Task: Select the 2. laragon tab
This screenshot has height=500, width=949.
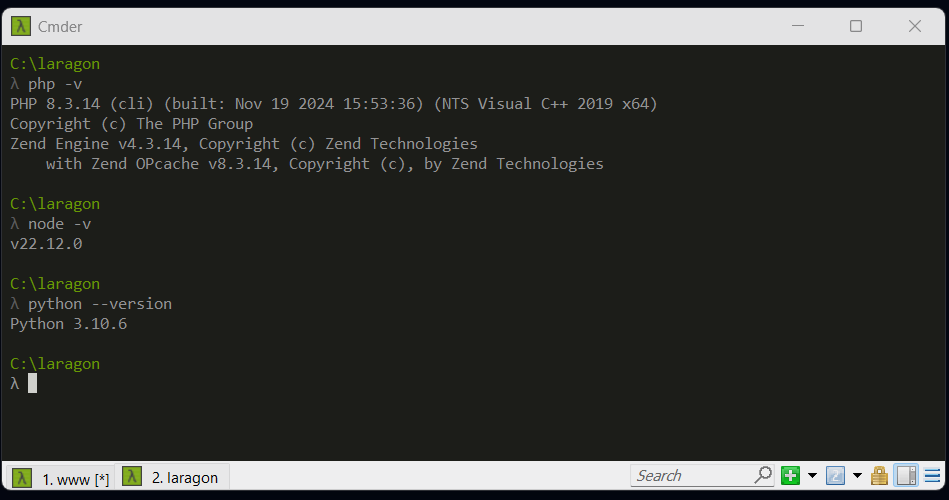Action: coord(172,477)
